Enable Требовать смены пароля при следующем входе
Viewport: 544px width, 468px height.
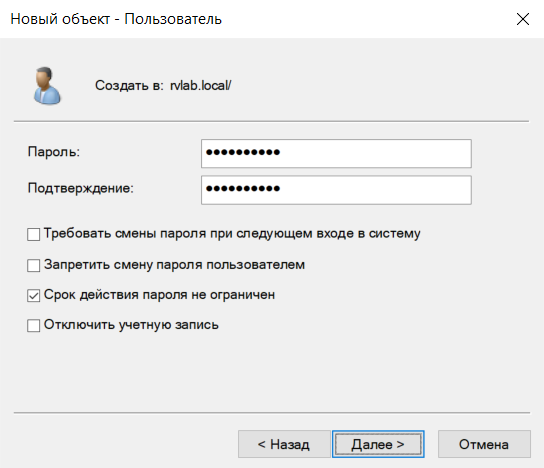tap(34, 234)
